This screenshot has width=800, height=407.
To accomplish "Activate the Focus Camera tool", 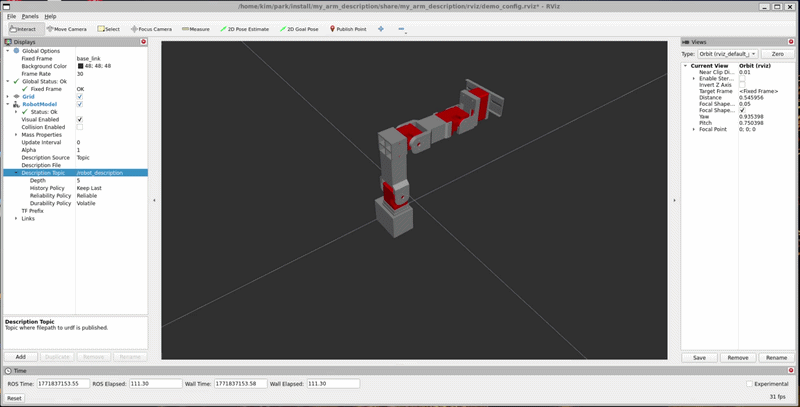I will (x=151, y=29).
